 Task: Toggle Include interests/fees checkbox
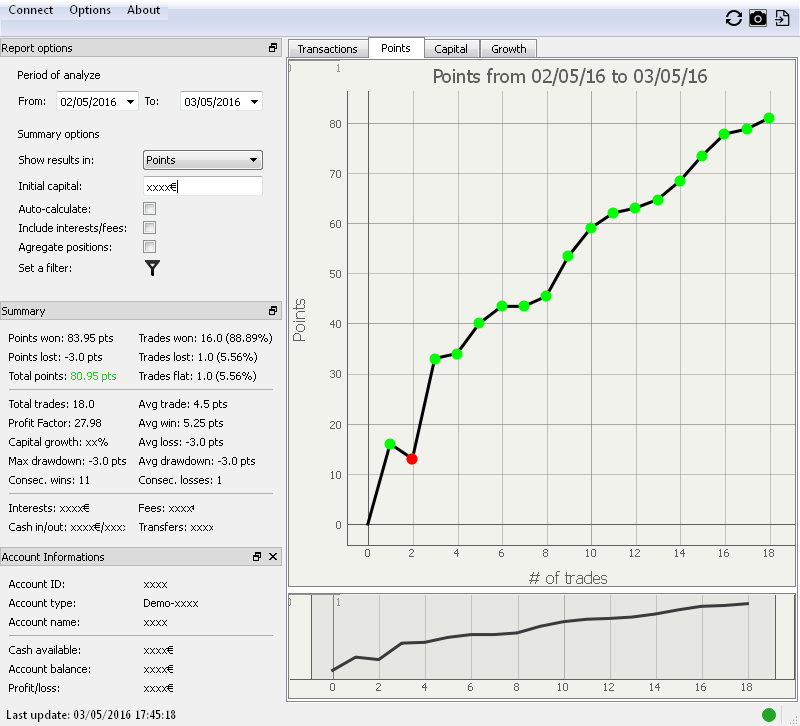pos(149,228)
